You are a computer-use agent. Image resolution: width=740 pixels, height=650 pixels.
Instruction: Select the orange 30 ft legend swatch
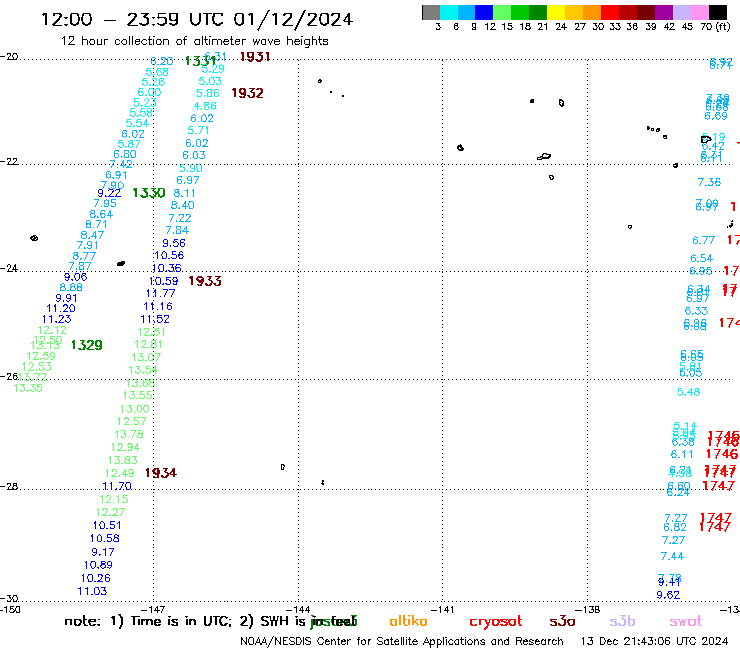pos(592,12)
